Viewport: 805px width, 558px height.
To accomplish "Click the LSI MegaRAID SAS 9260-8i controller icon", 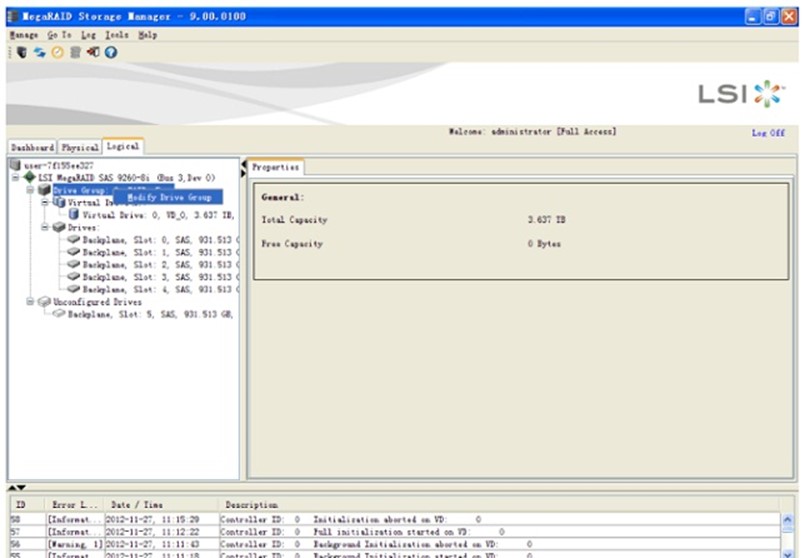I will [29, 177].
